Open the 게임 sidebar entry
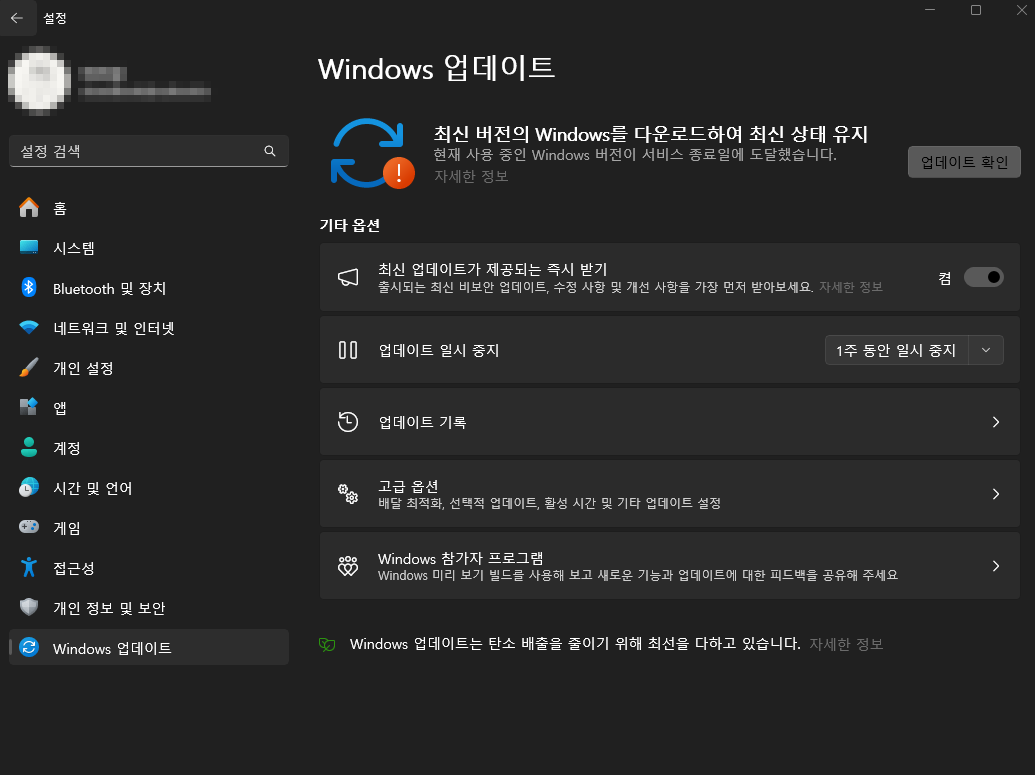 point(149,527)
